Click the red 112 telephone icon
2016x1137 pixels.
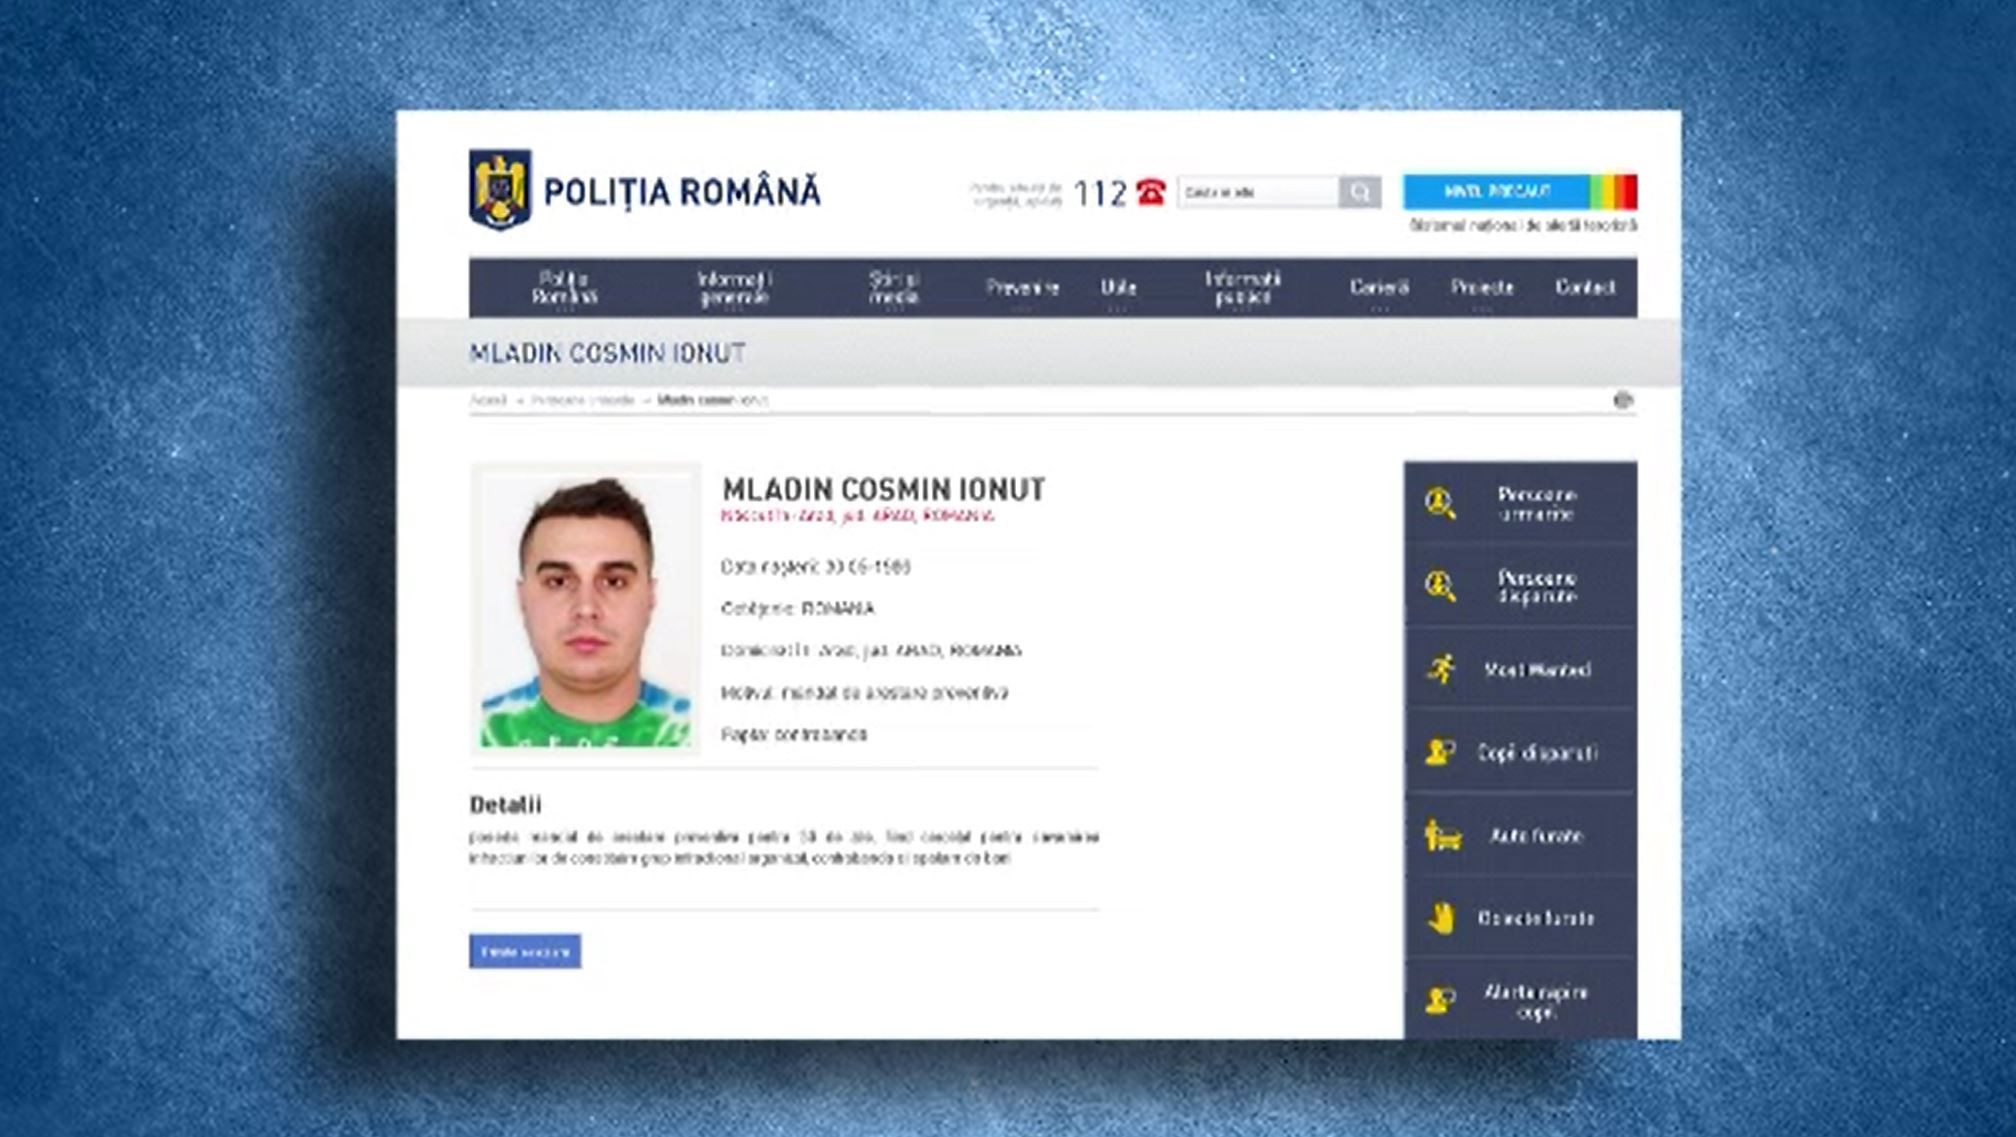tap(1152, 190)
